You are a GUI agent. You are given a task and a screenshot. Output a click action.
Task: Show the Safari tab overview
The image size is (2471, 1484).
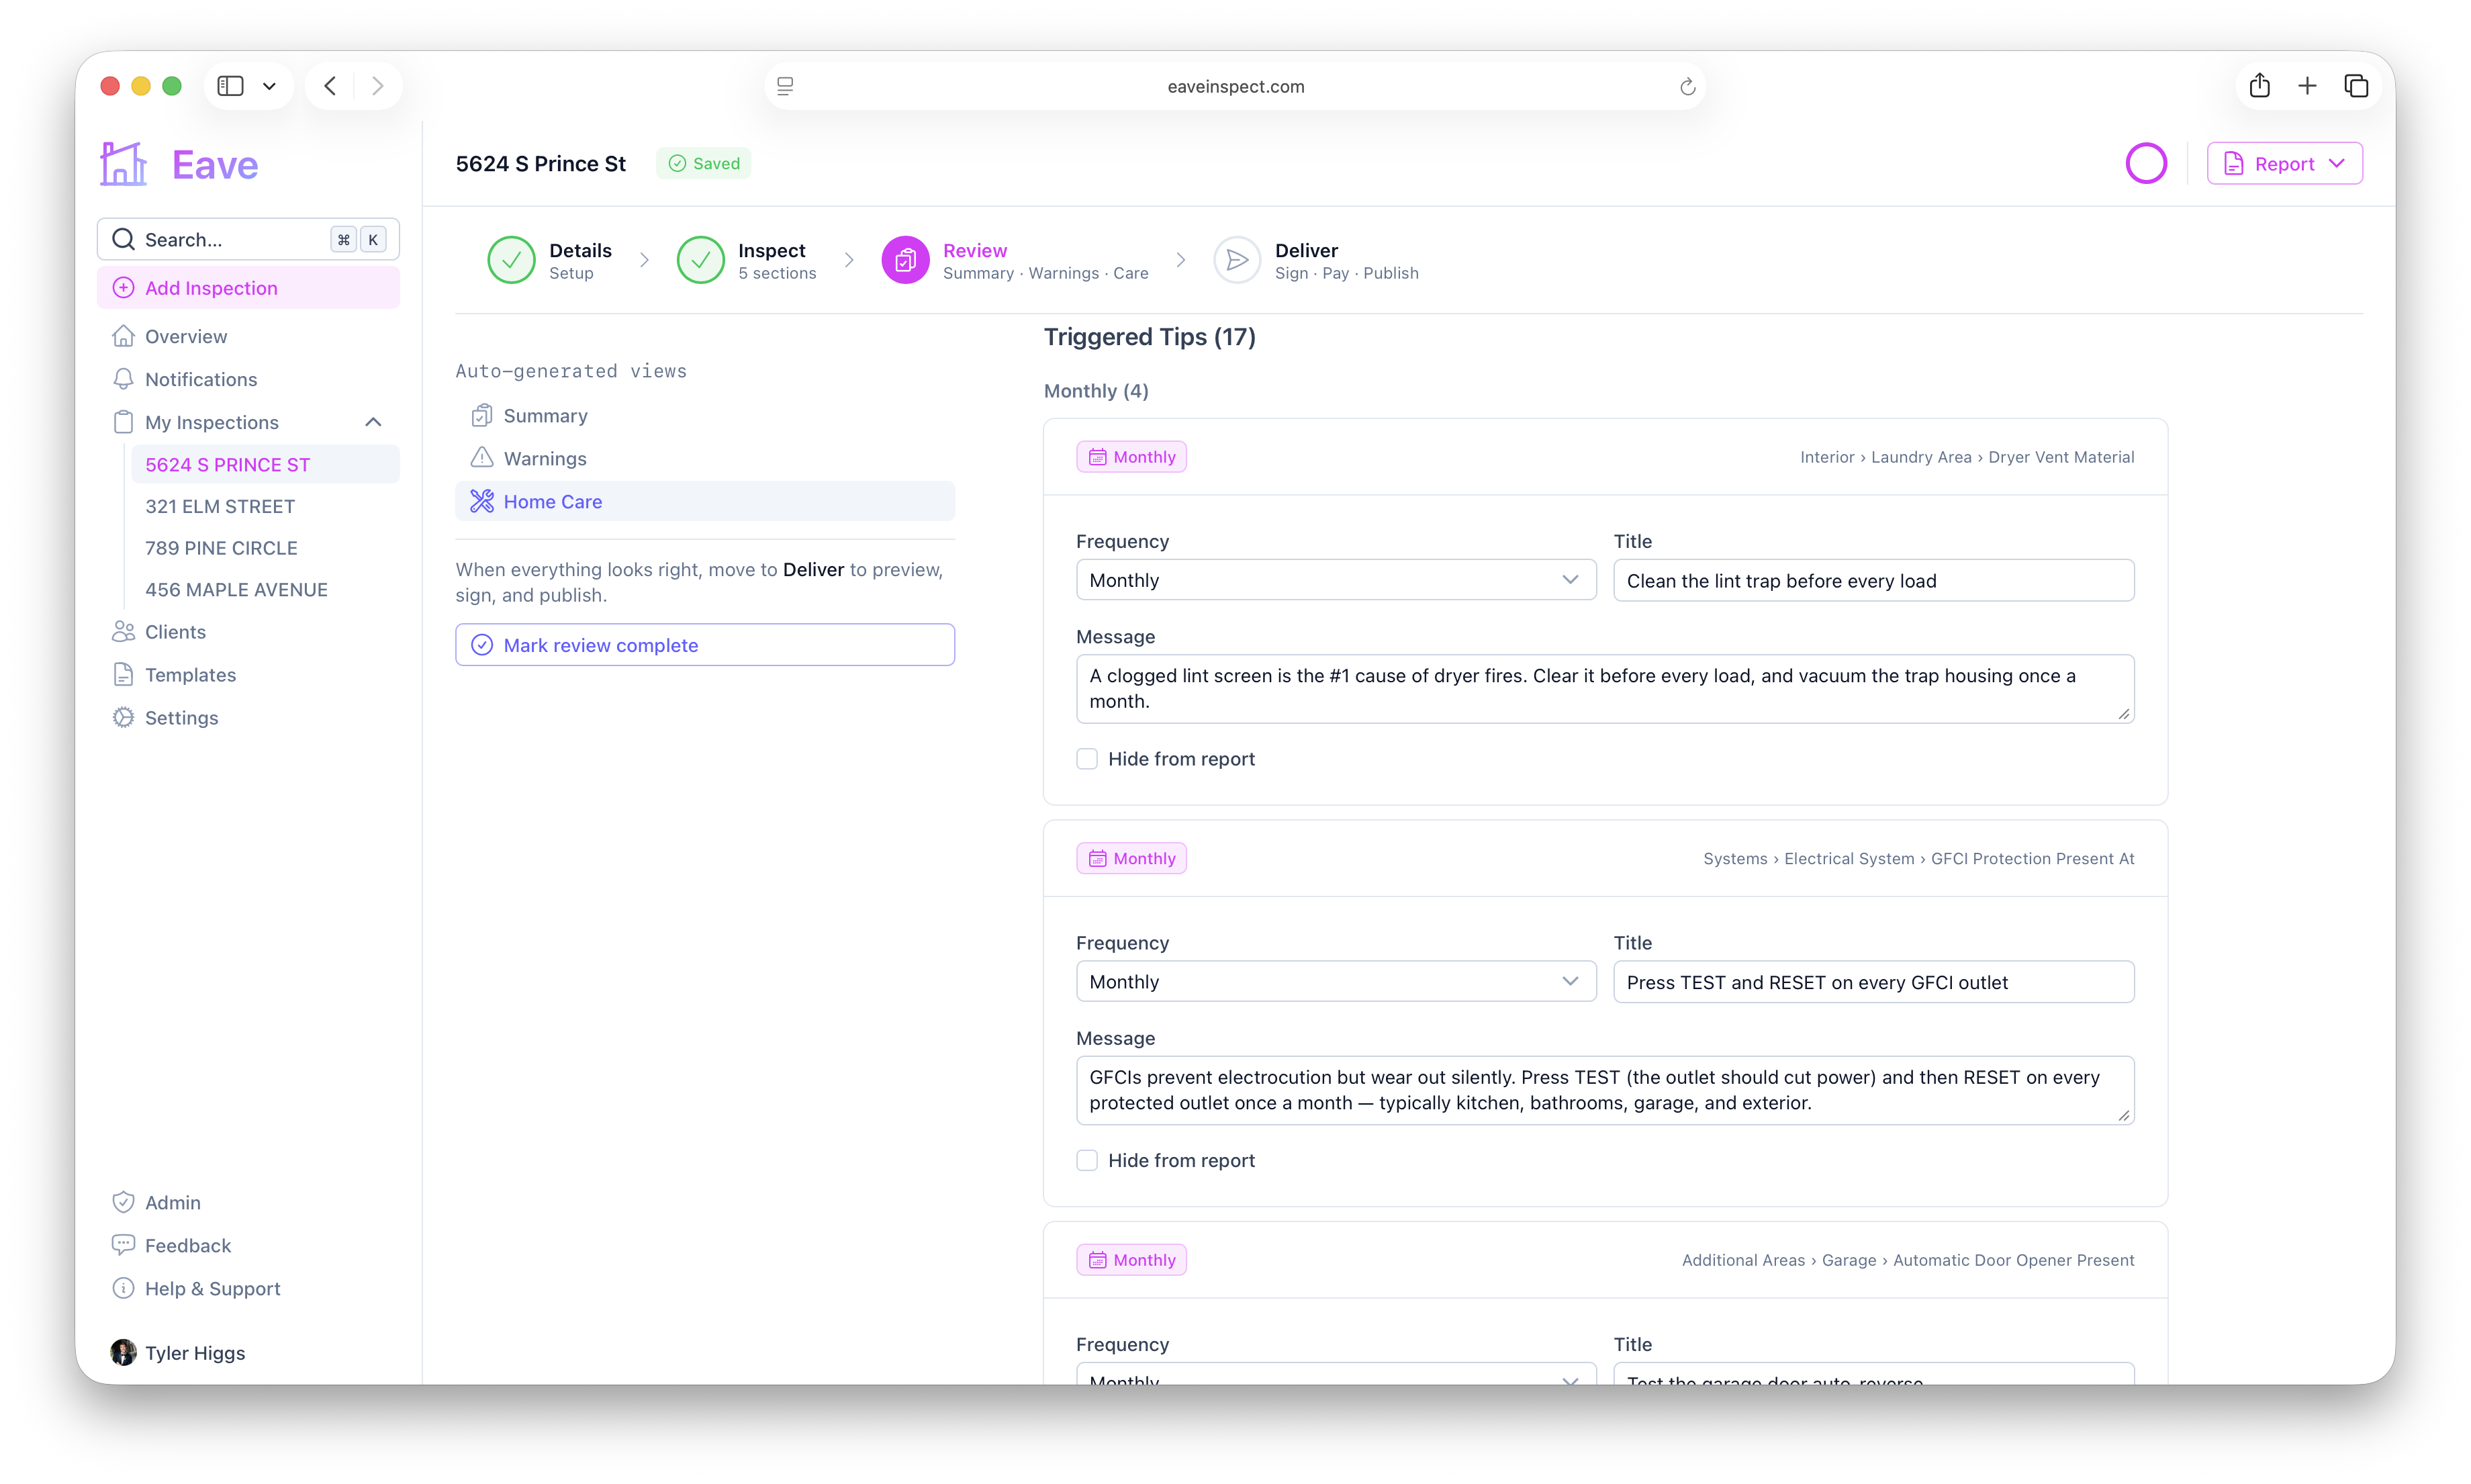(2356, 86)
